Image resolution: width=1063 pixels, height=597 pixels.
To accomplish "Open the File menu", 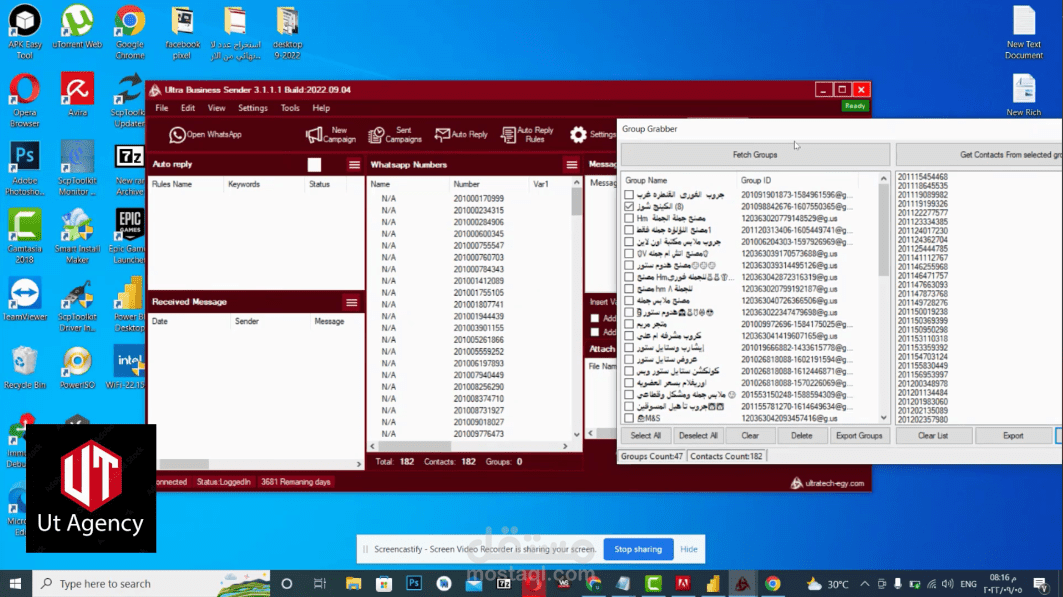I will click(161, 108).
